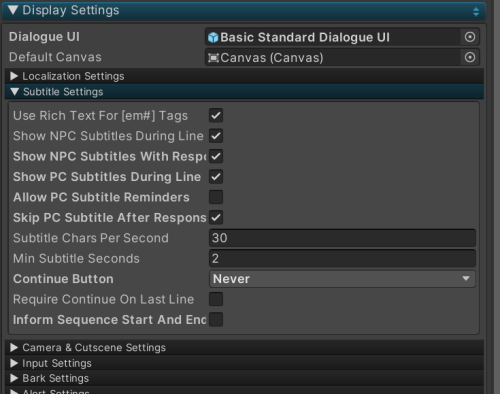Uncheck Show NPC Subtitles During Line
This screenshot has width=500, height=394.
click(x=216, y=136)
